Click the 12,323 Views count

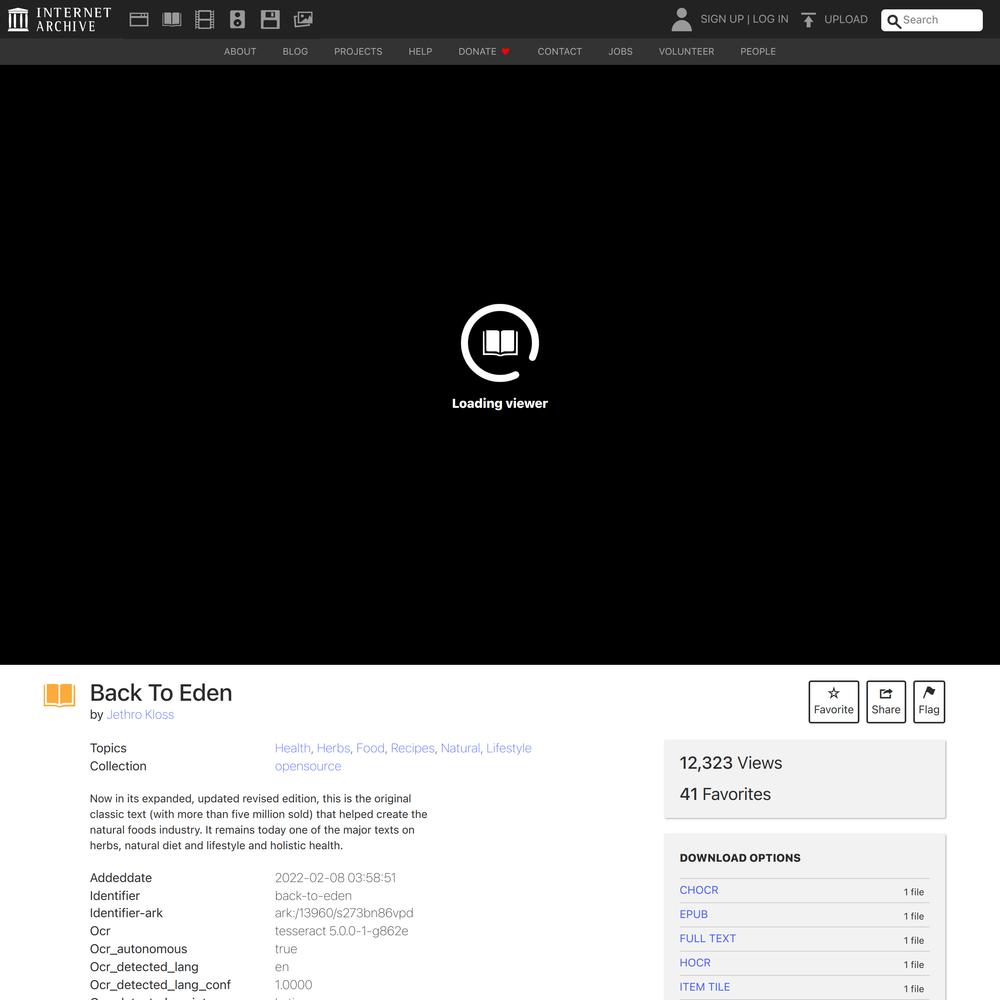[731, 763]
